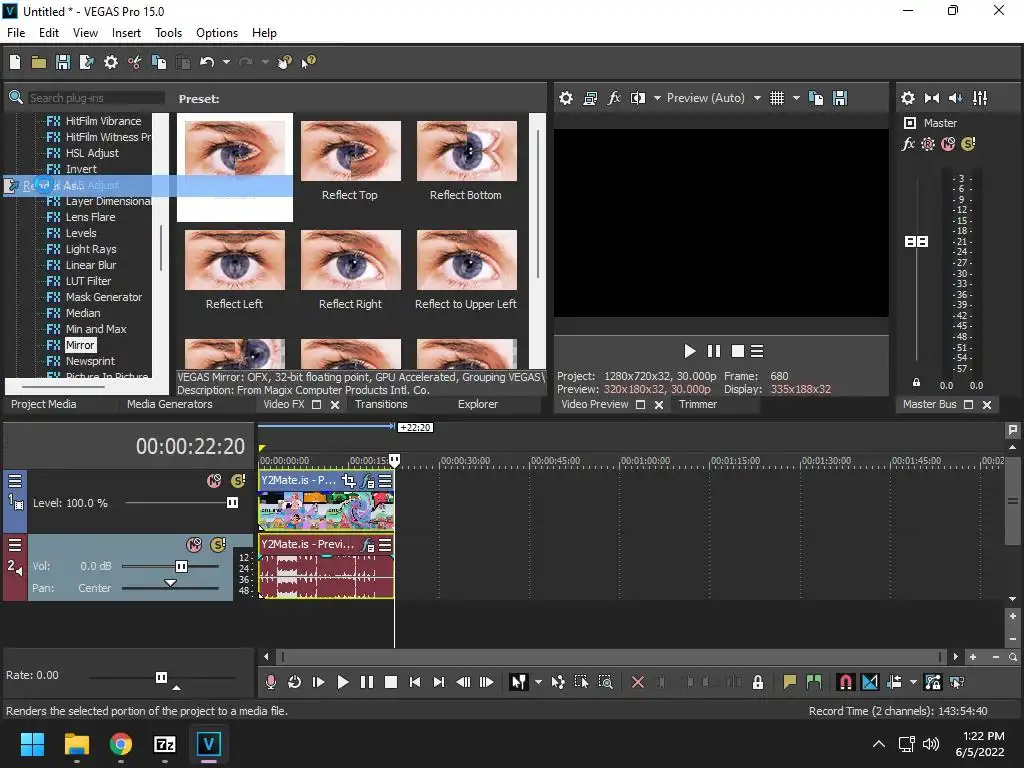
Task: Copy snapshot to clipboard in preview
Action: tap(816, 98)
